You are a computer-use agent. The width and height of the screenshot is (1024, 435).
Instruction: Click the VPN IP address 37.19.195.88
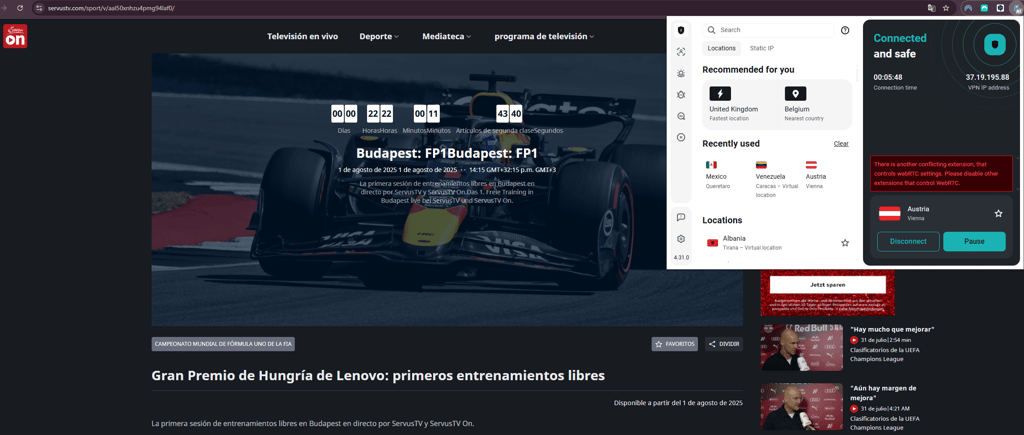point(987,78)
